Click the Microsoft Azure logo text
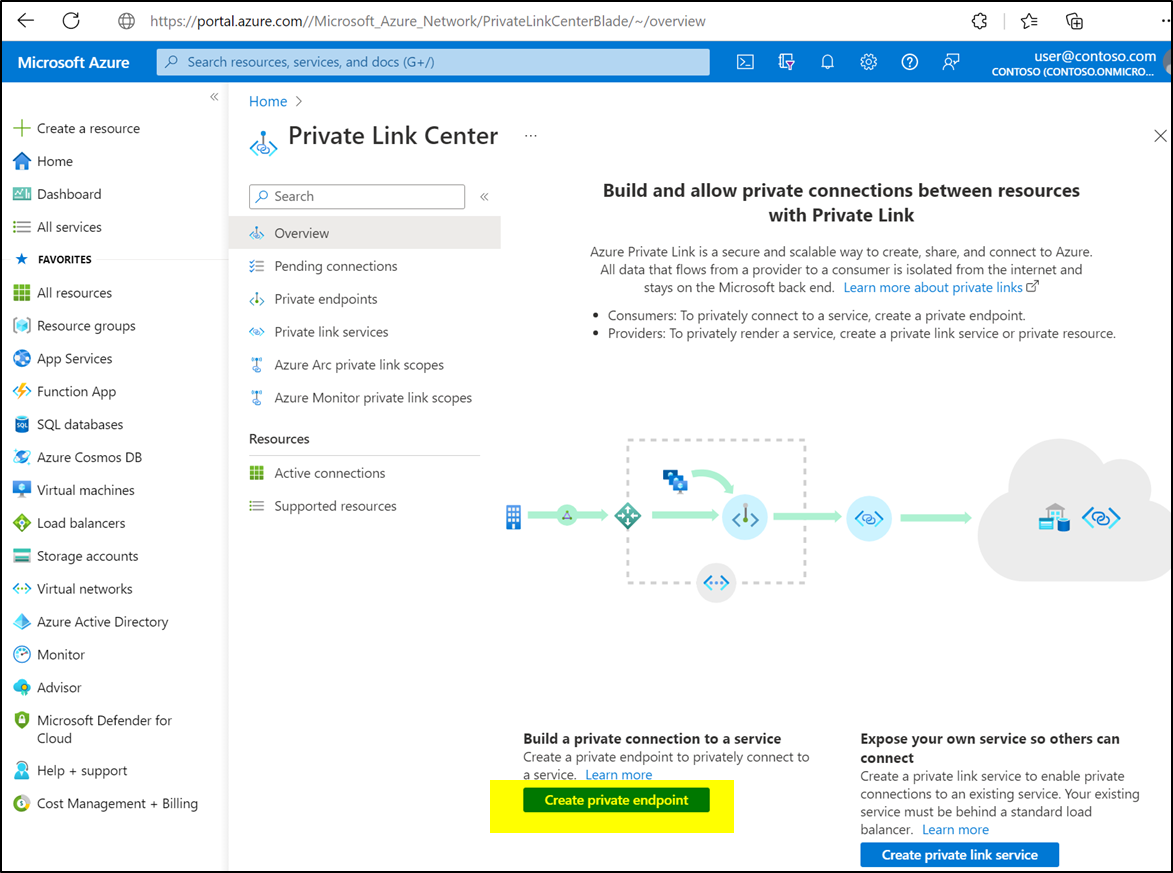This screenshot has height=873, width=1173. coord(73,62)
